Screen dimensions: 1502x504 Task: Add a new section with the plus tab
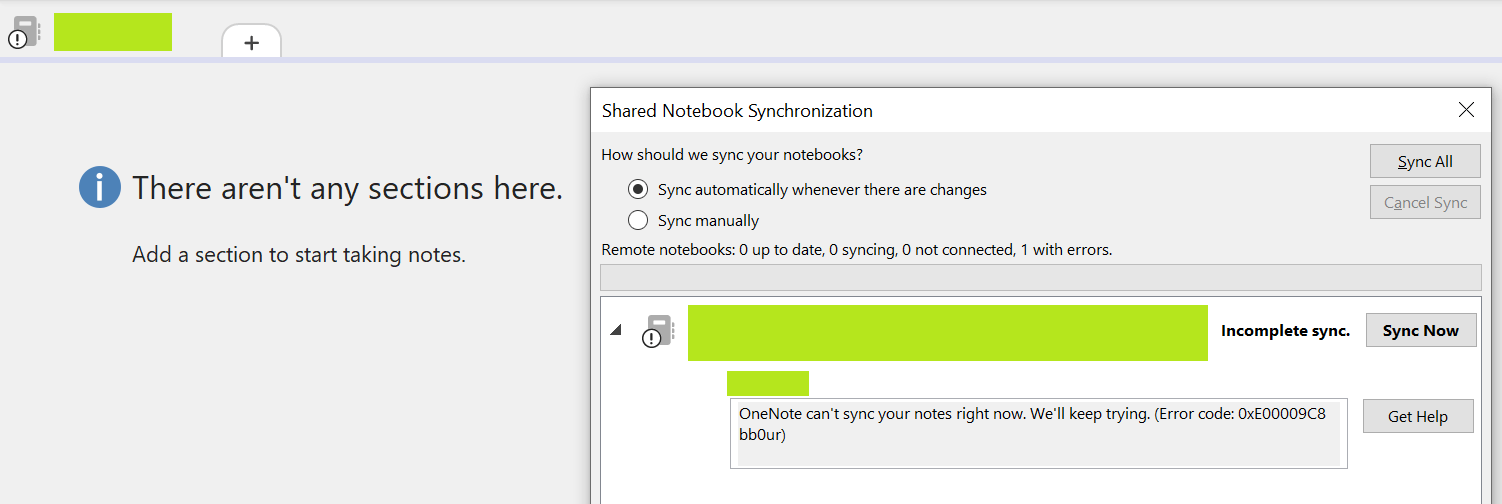click(x=251, y=42)
